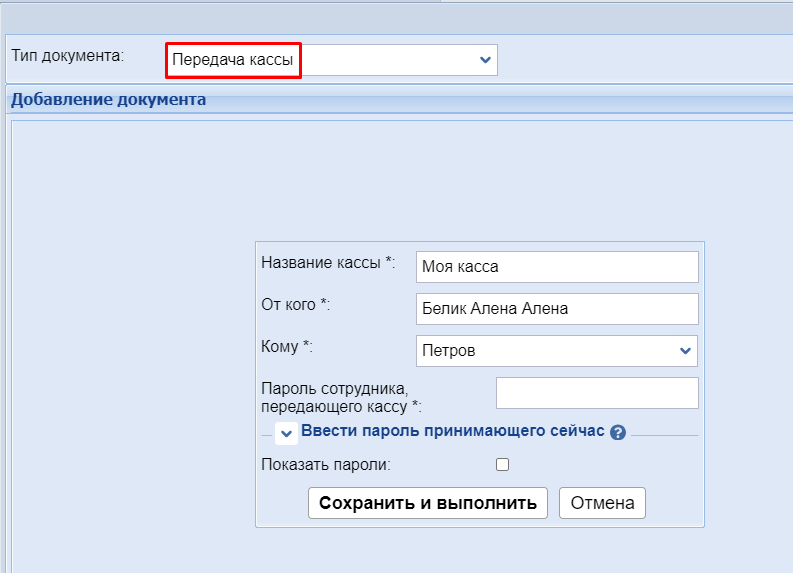This screenshot has width=793, height=573.
Task: Click the Пароль сотрудника, передающего кассу label
Action: click(x=340, y=397)
